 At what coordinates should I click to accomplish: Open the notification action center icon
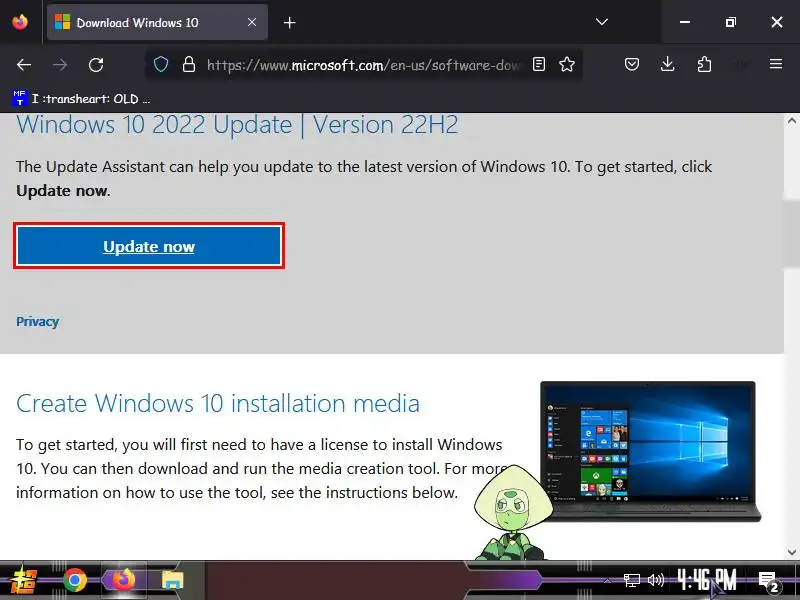[x=768, y=581]
